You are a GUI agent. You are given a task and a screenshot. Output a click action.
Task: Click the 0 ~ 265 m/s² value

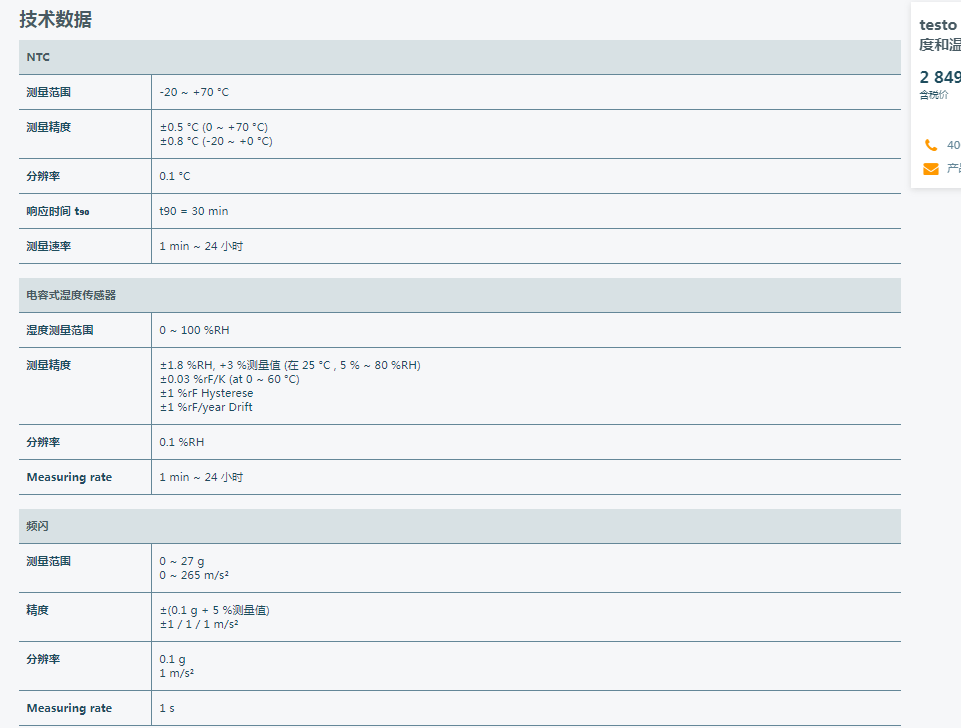(194, 575)
